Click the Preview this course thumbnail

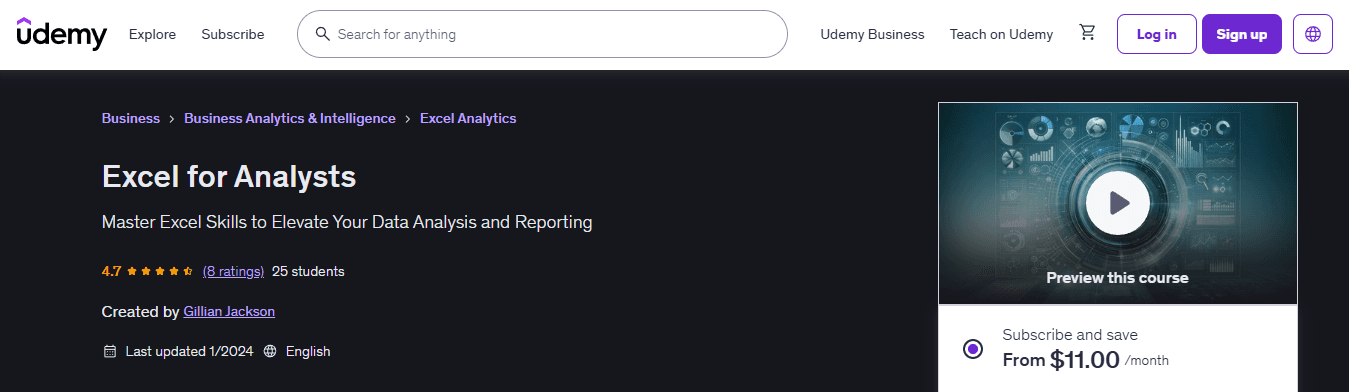click(1117, 203)
